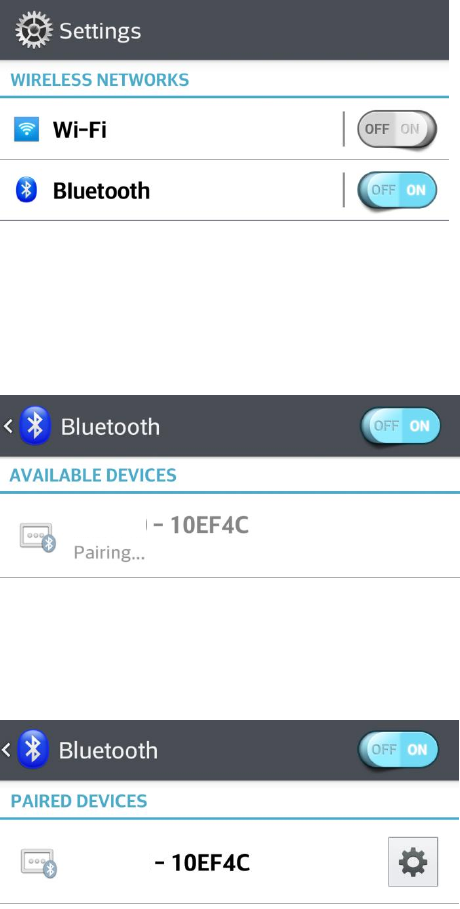Click the Settings title text
This screenshot has width=460, height=909.
click(x=100, y=31)
